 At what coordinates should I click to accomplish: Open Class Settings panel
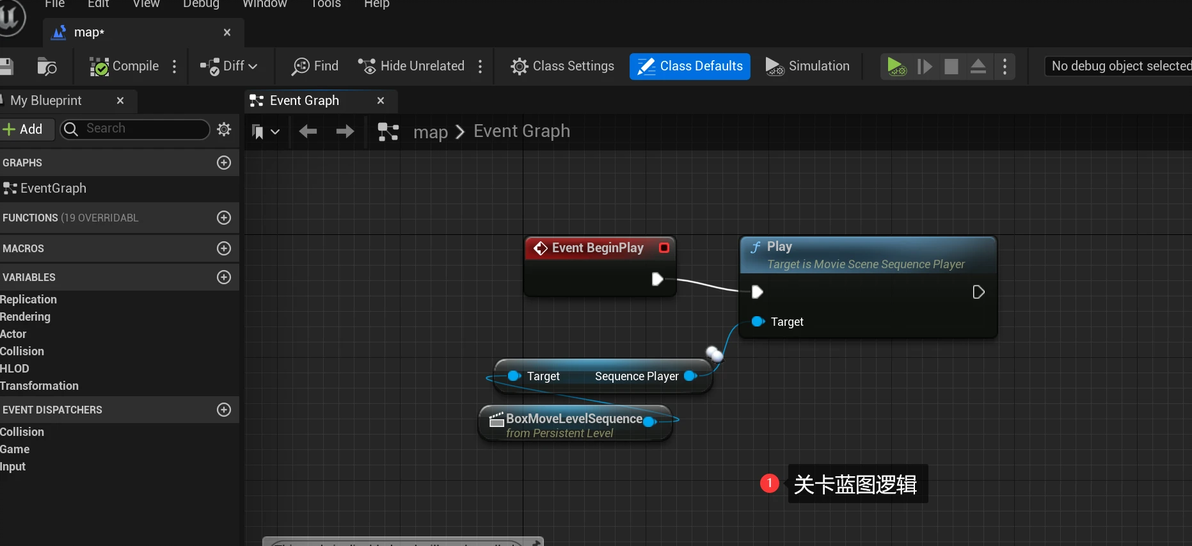click(x=562, y=66)
